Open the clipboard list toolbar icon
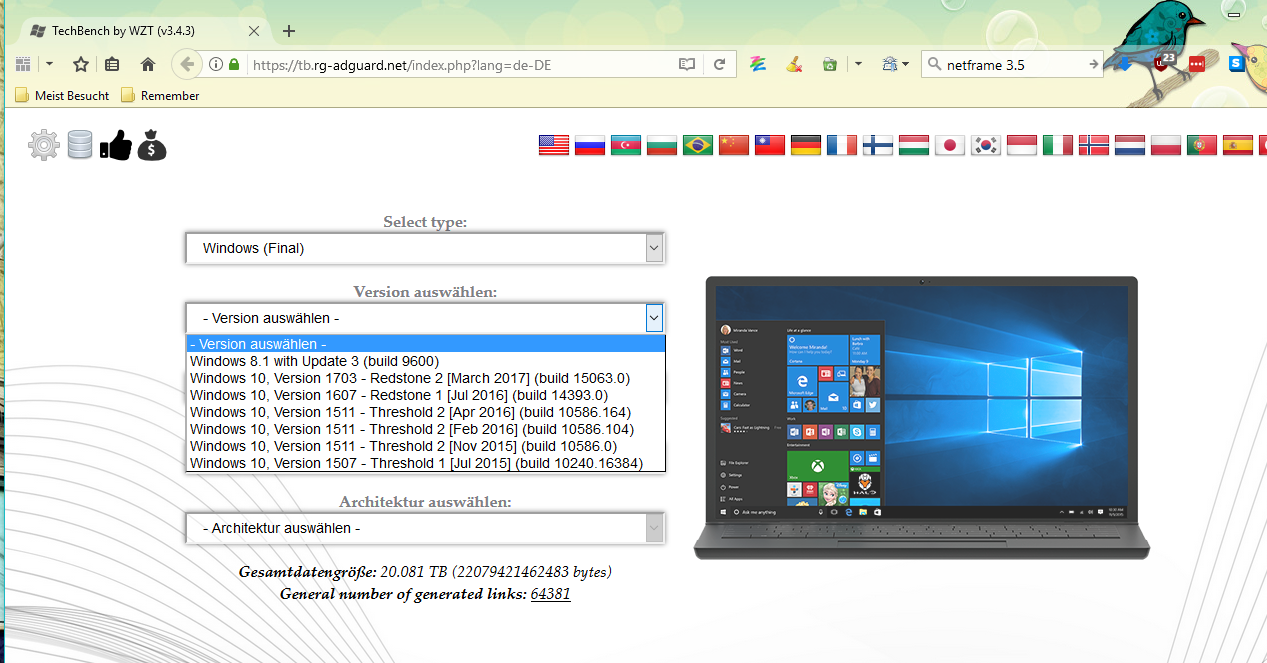Image resolution: width=1267 pixels, height=663 pixels. 112,64
